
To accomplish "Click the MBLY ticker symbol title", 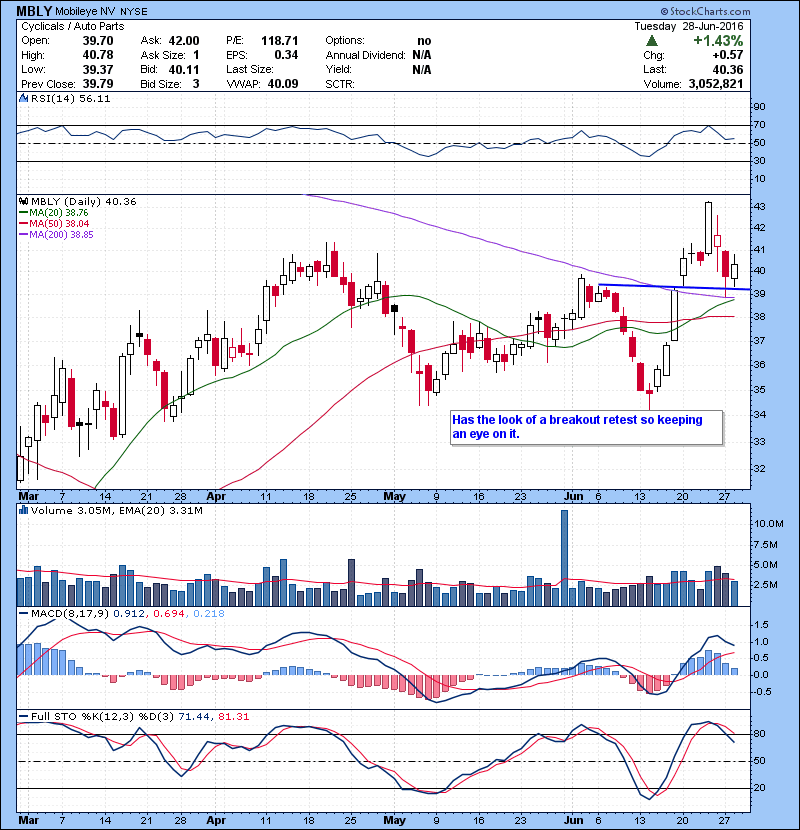I will point(35,11).
